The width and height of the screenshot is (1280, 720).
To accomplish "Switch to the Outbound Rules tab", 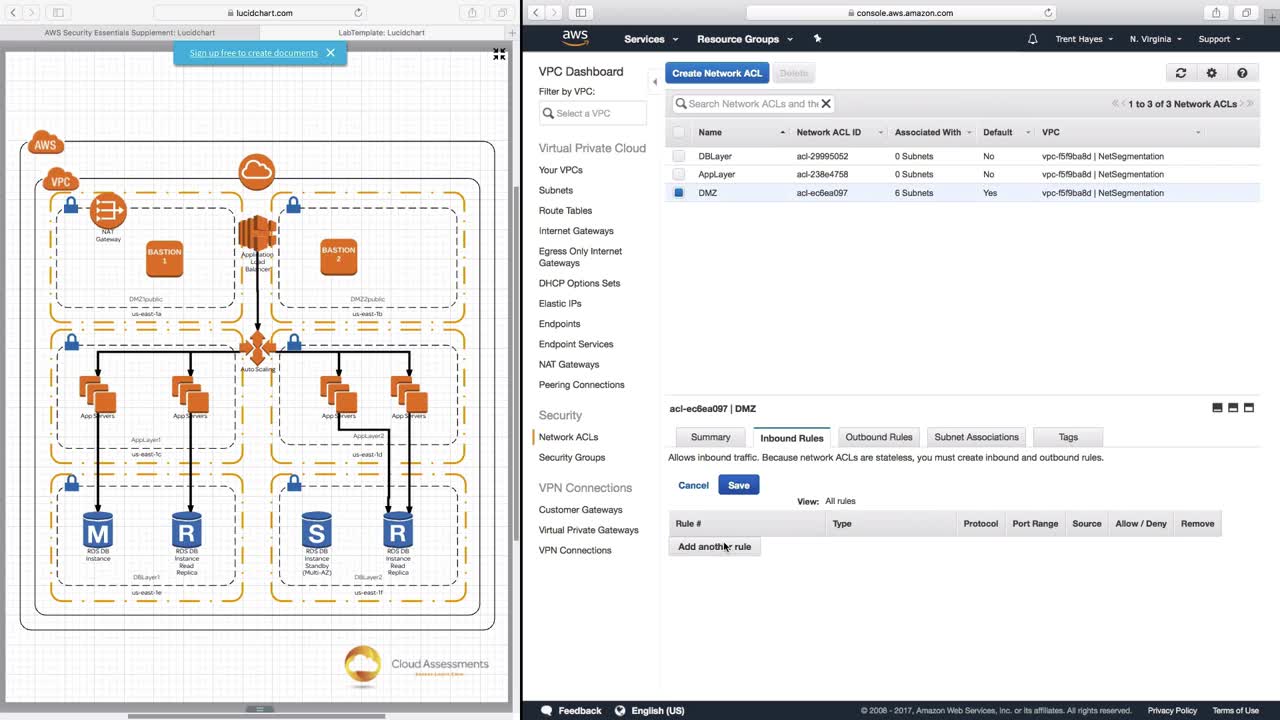I will coord(878,437).
